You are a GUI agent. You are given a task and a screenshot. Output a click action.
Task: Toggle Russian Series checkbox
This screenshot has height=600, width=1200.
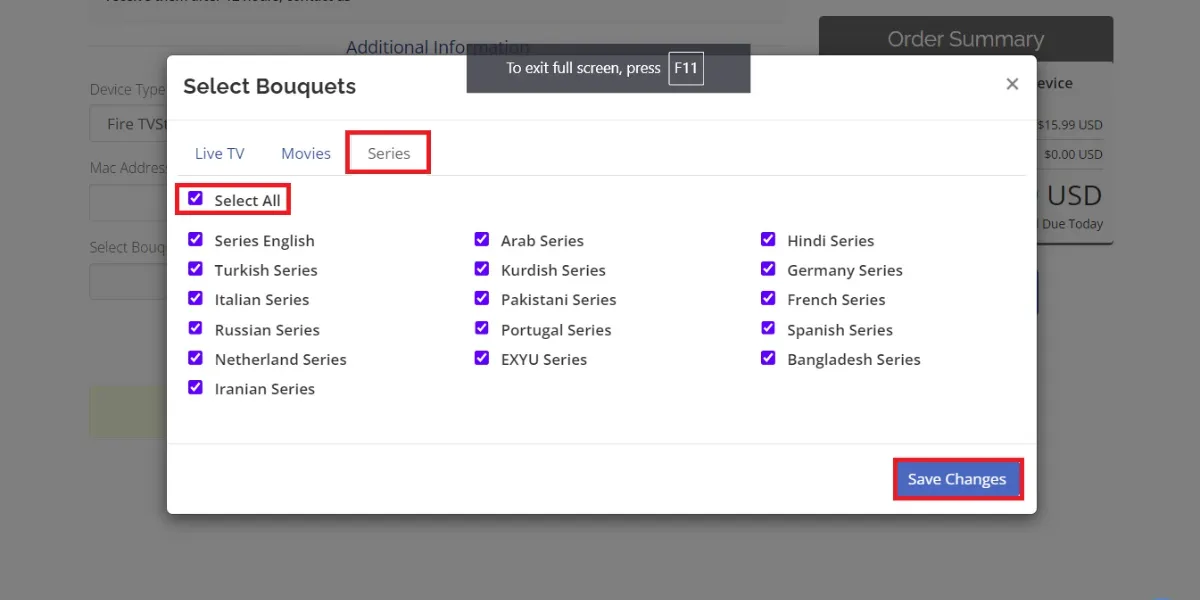195,328
